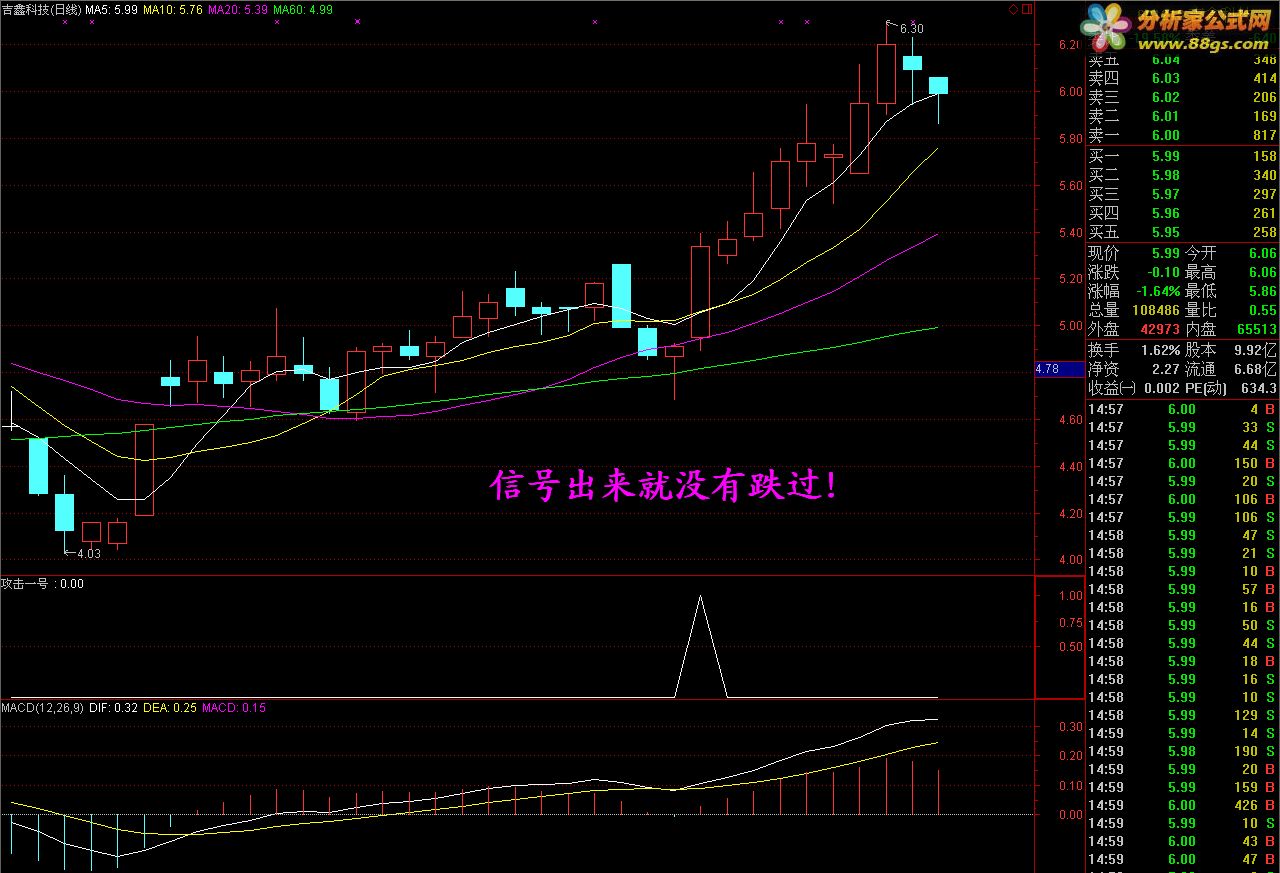The width and height of the screenshot is (1280, 873).
Task: Select the 14:59 trade at 5.98 190 S
Action: 1182,751
